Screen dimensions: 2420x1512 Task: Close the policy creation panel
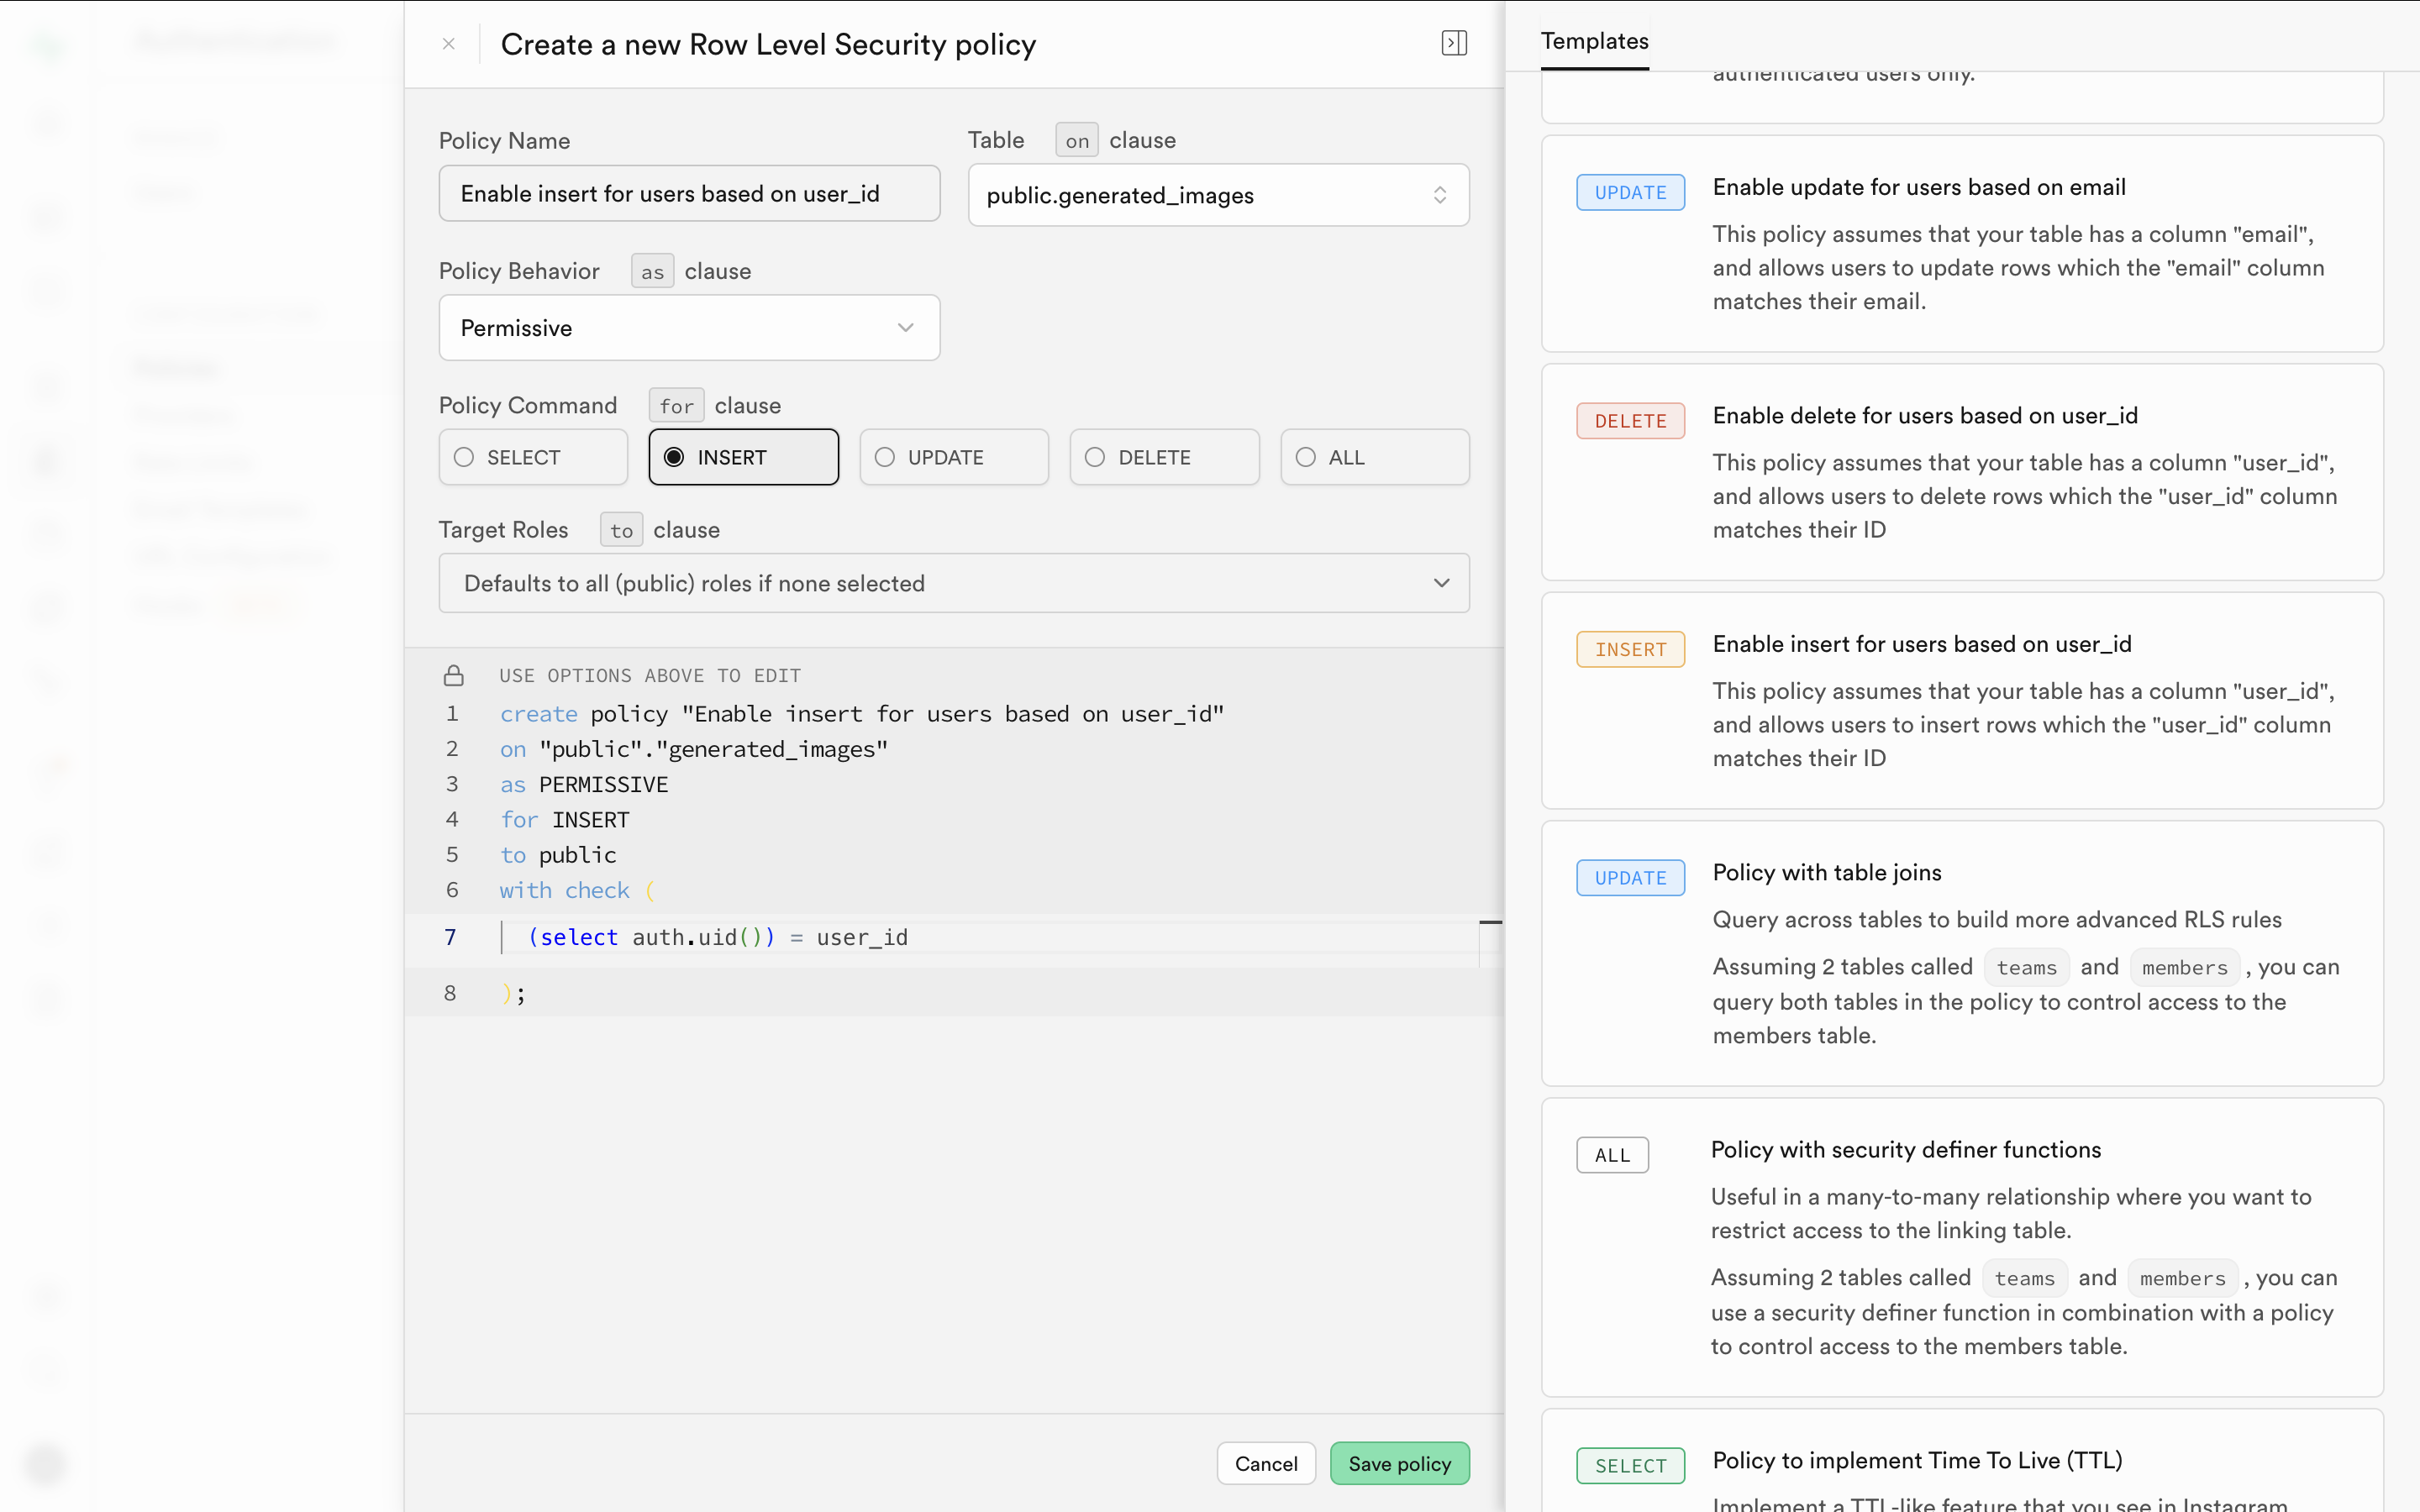[449, 44]
